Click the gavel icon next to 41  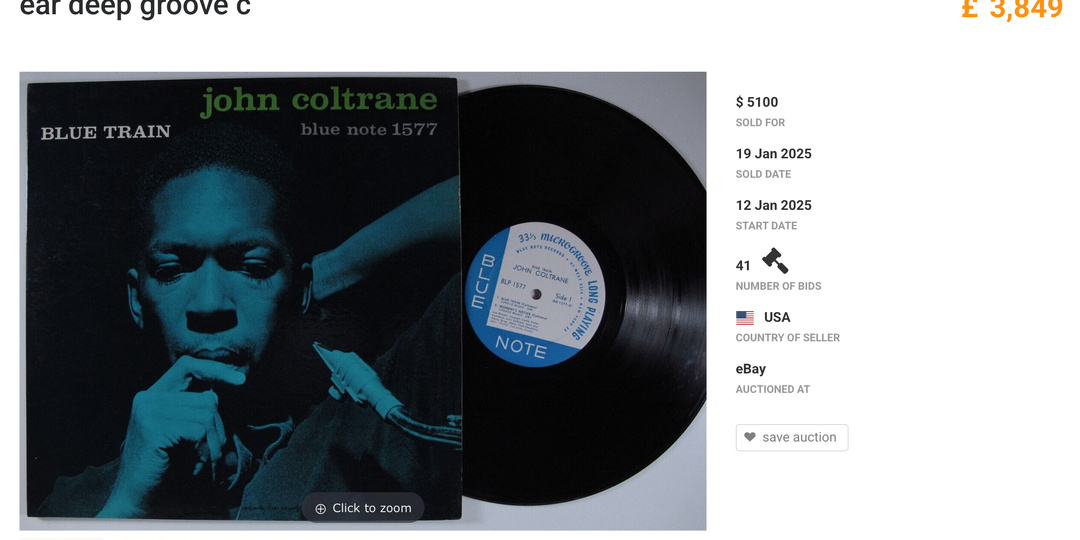coord(775,261)
